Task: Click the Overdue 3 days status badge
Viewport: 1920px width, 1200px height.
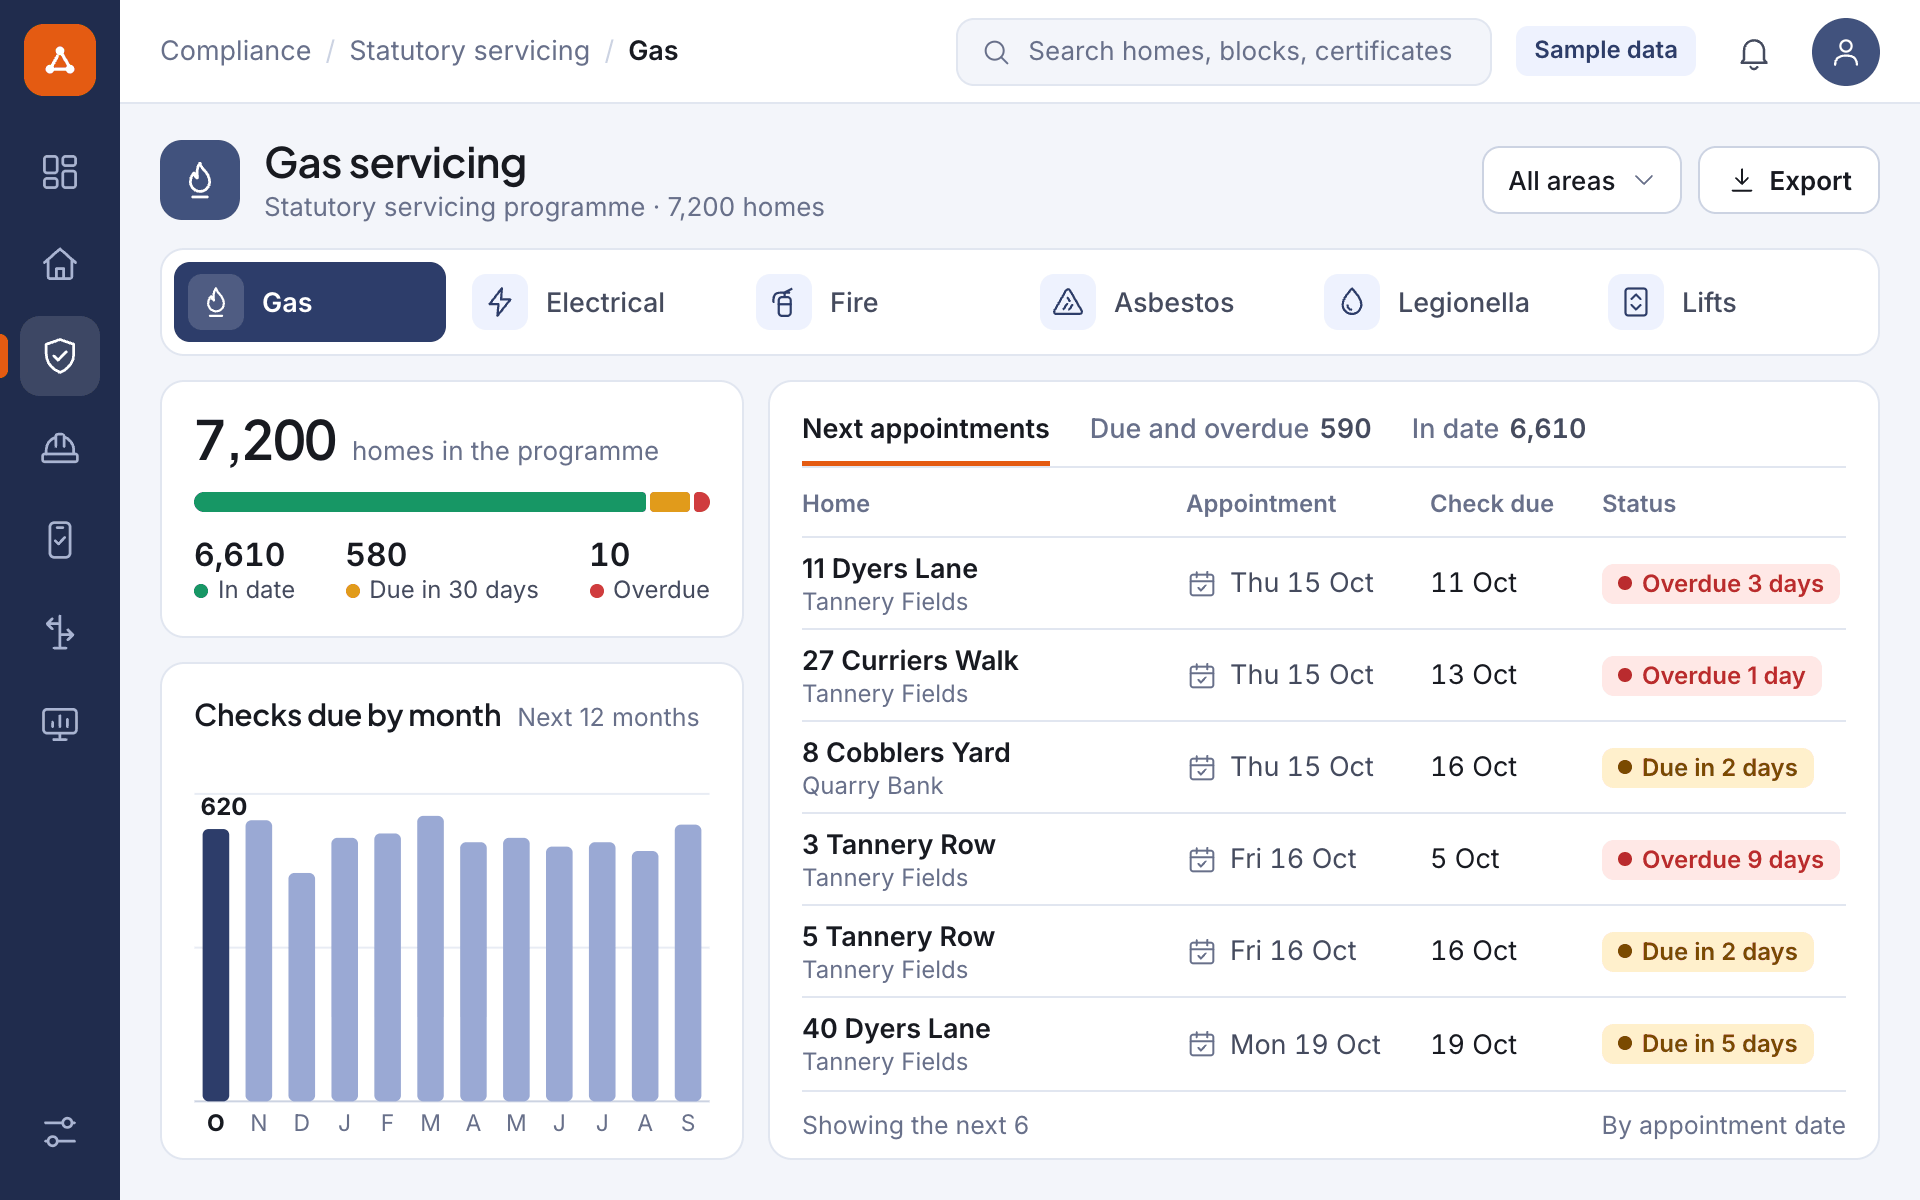Action: point(1720,584)
